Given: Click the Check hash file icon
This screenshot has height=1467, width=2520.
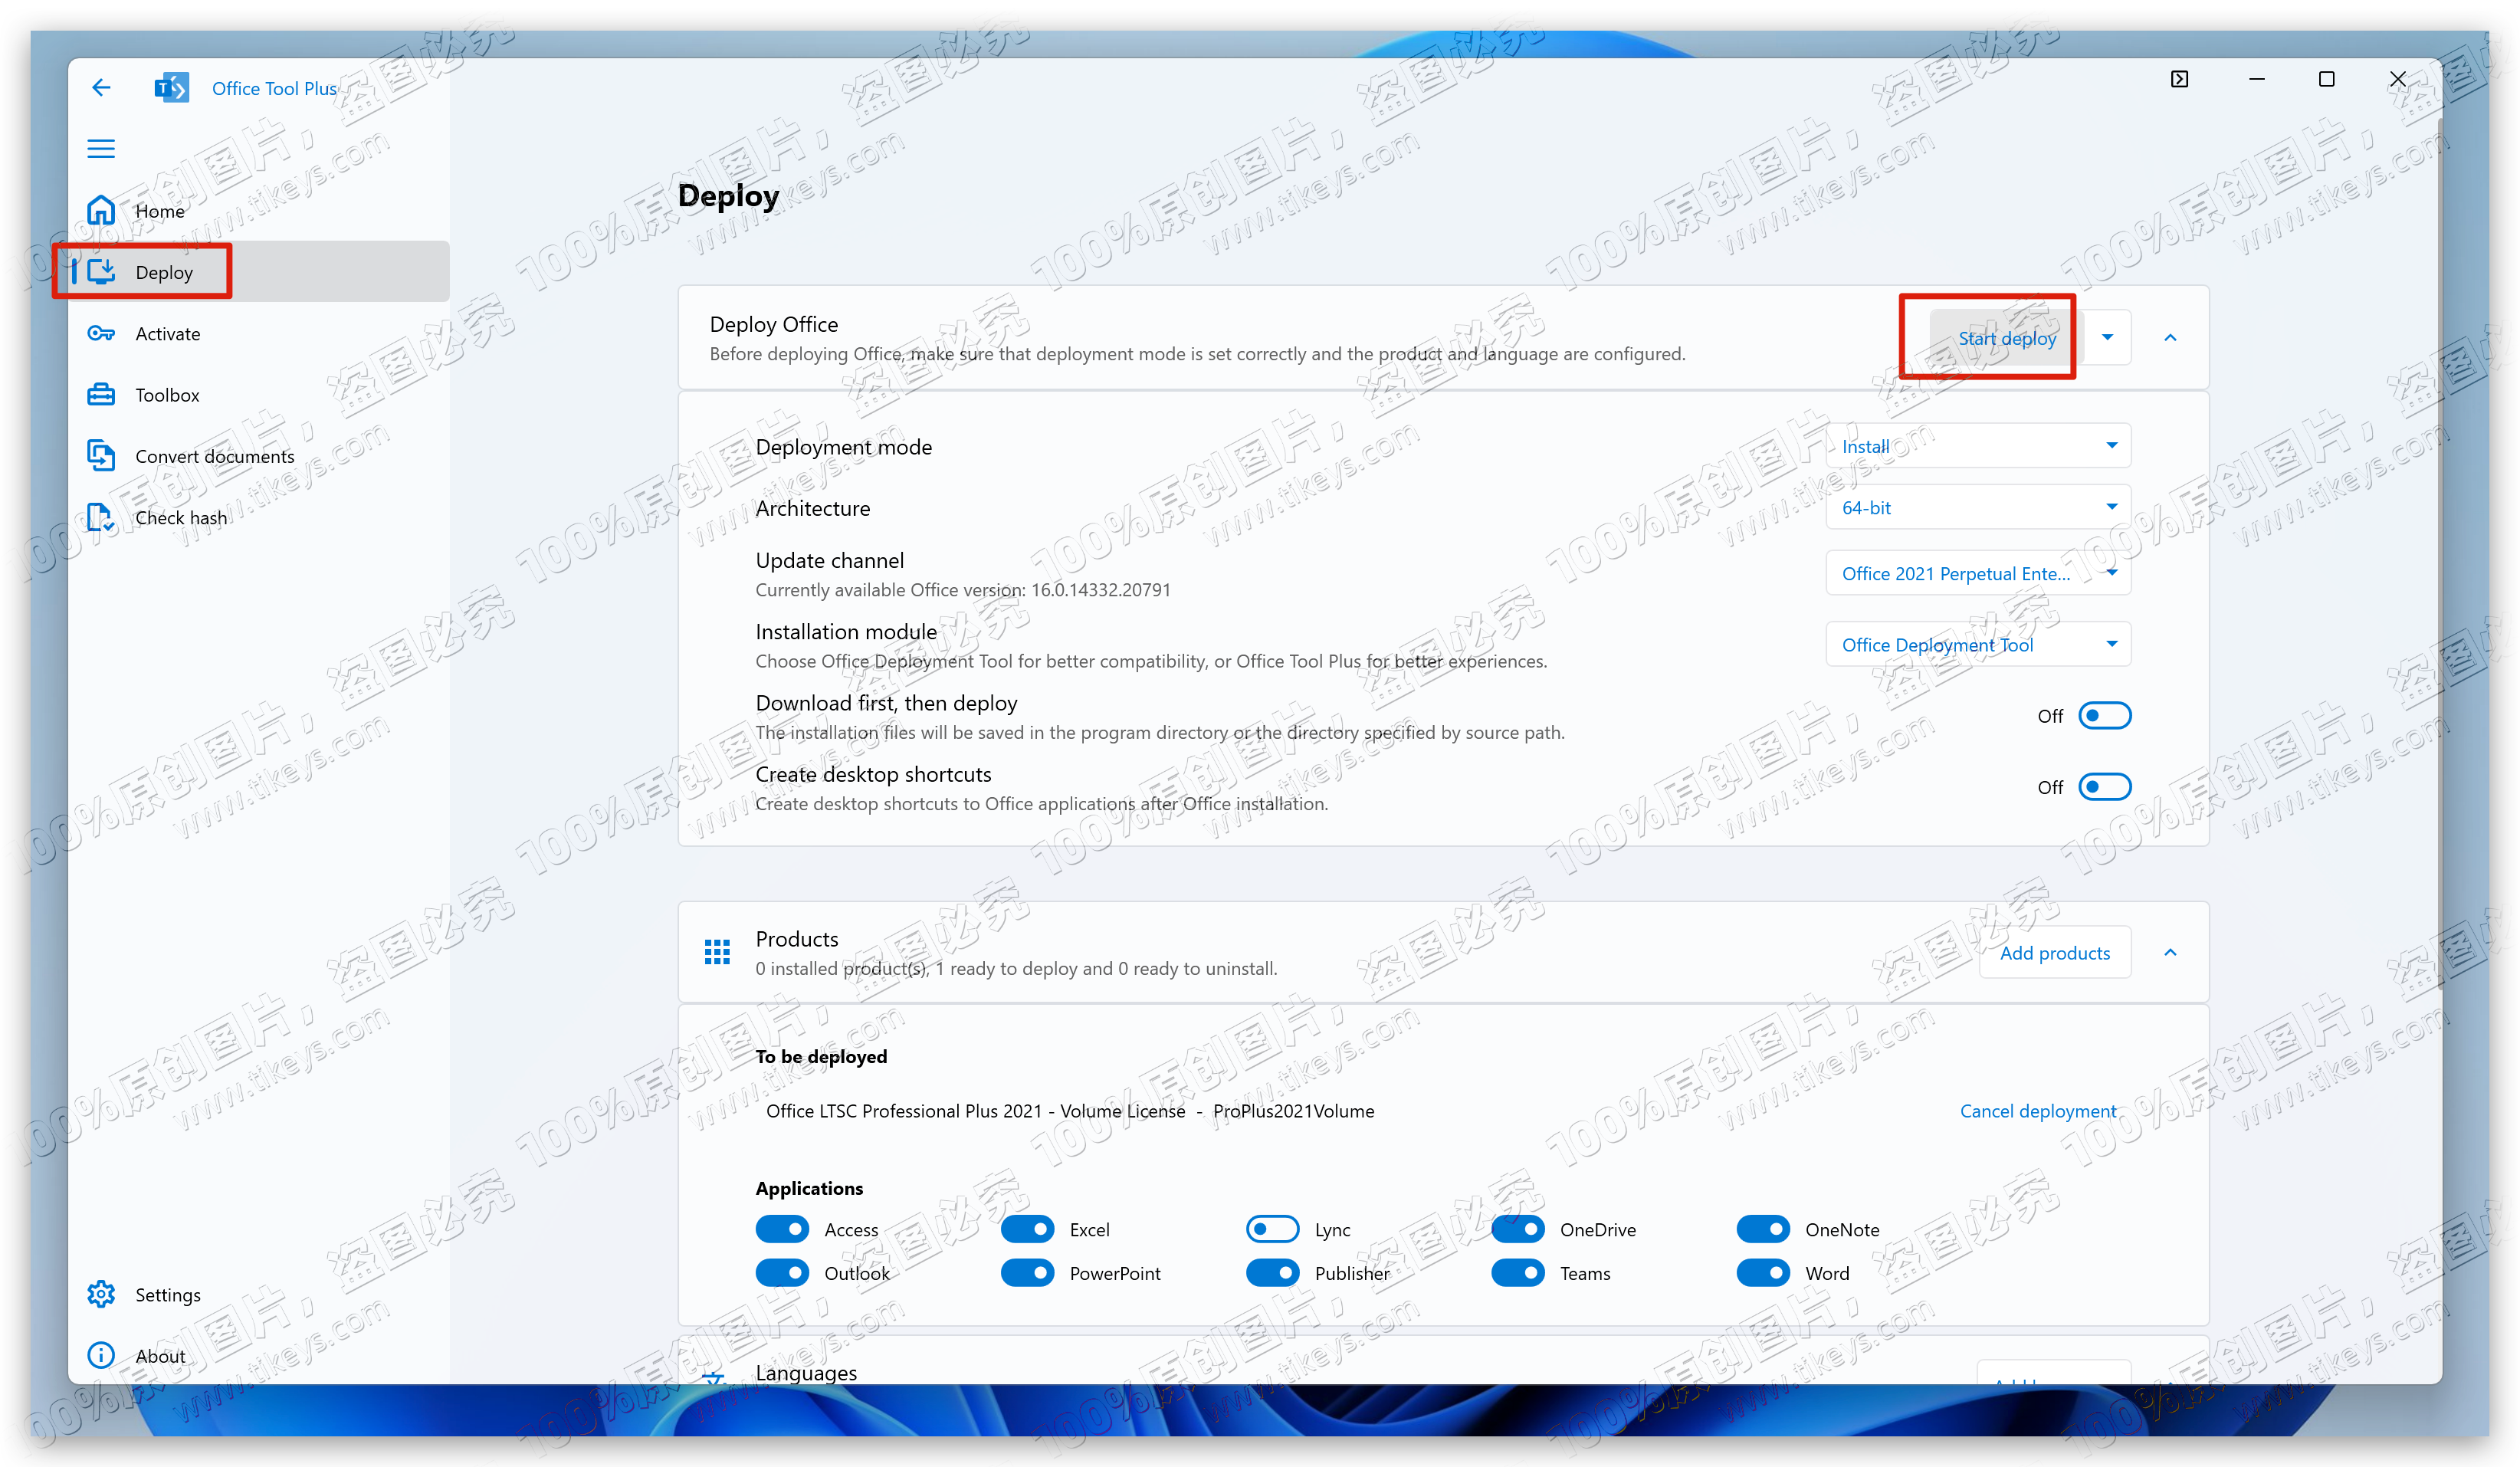Looking at the screenshot, I should [x=101, y=517].
